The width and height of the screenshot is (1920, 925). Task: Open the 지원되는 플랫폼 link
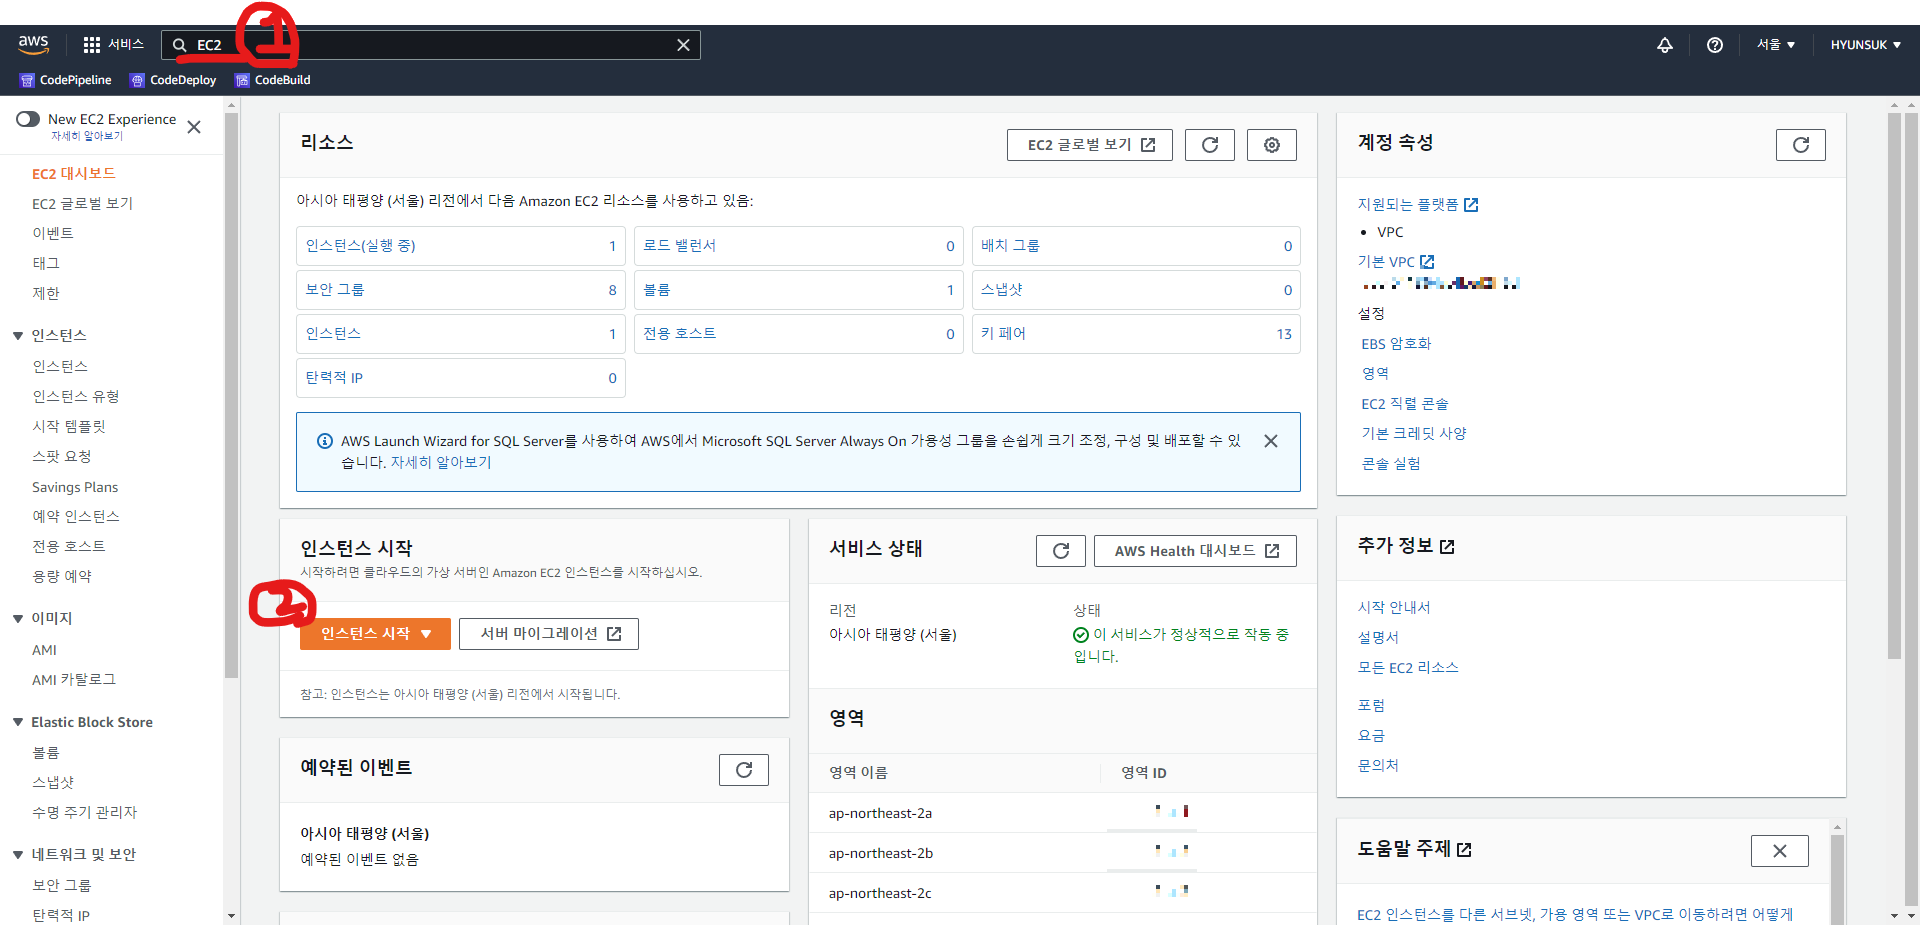point(1418,204)
